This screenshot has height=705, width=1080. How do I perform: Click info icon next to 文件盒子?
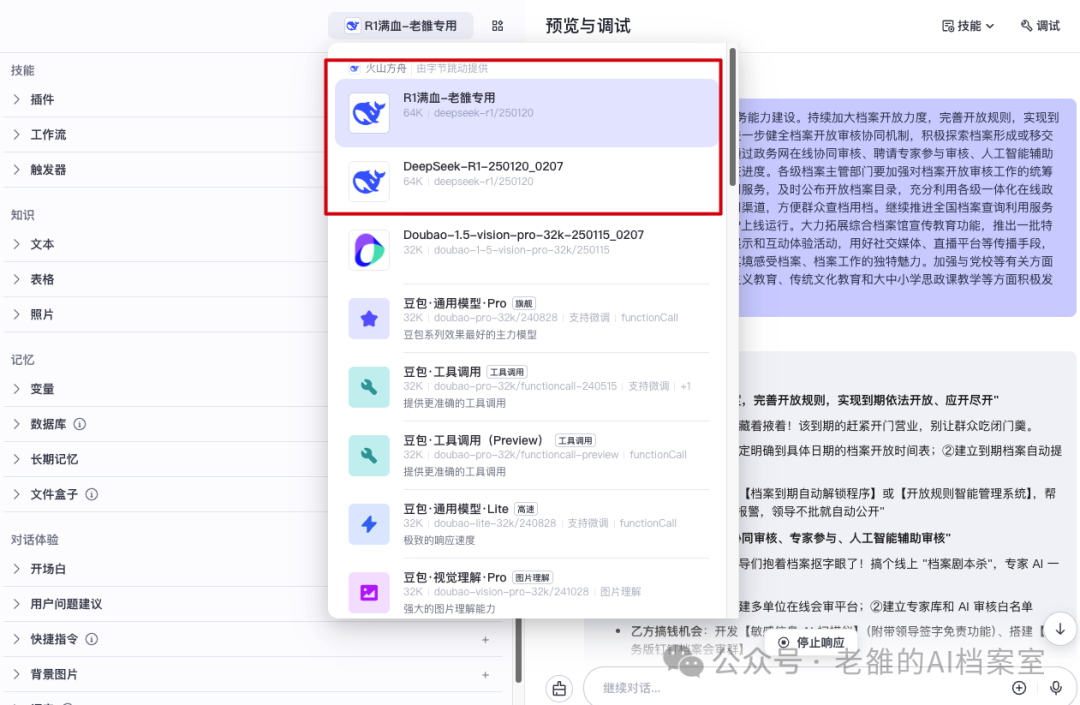point(92,494)
